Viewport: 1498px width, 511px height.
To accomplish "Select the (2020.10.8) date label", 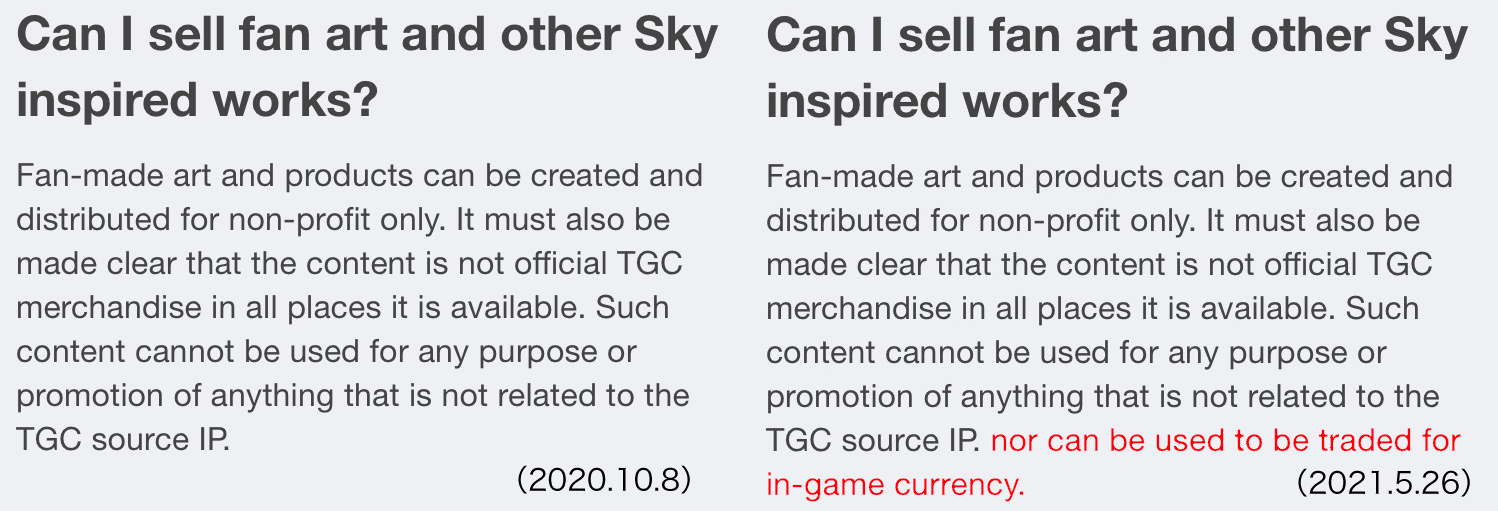I will 605,480.
